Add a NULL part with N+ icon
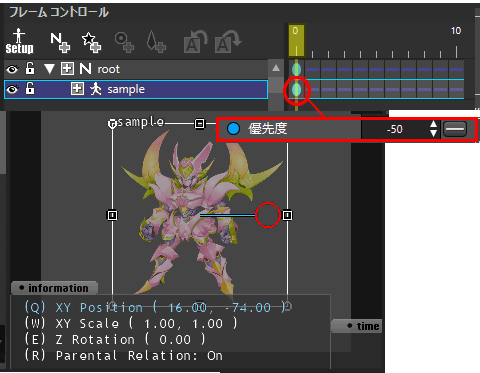480x373 pixels. [60, 42]
